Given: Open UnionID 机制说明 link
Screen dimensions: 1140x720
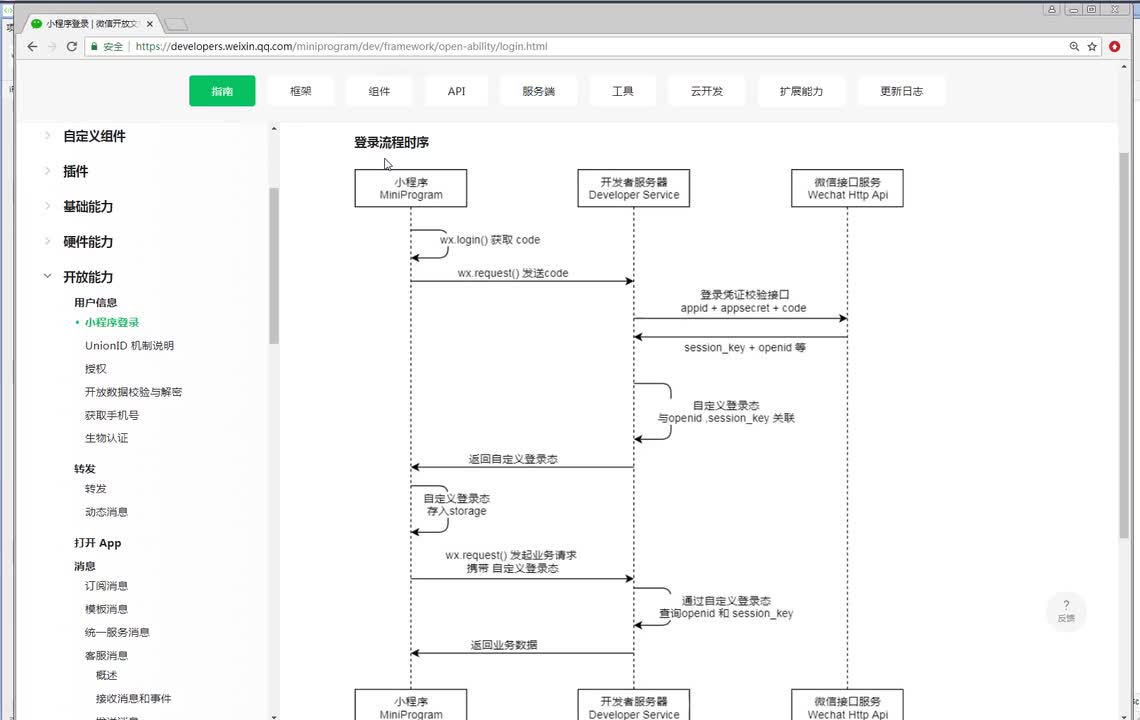Looking at the screenshot, I should coord(129,345).
